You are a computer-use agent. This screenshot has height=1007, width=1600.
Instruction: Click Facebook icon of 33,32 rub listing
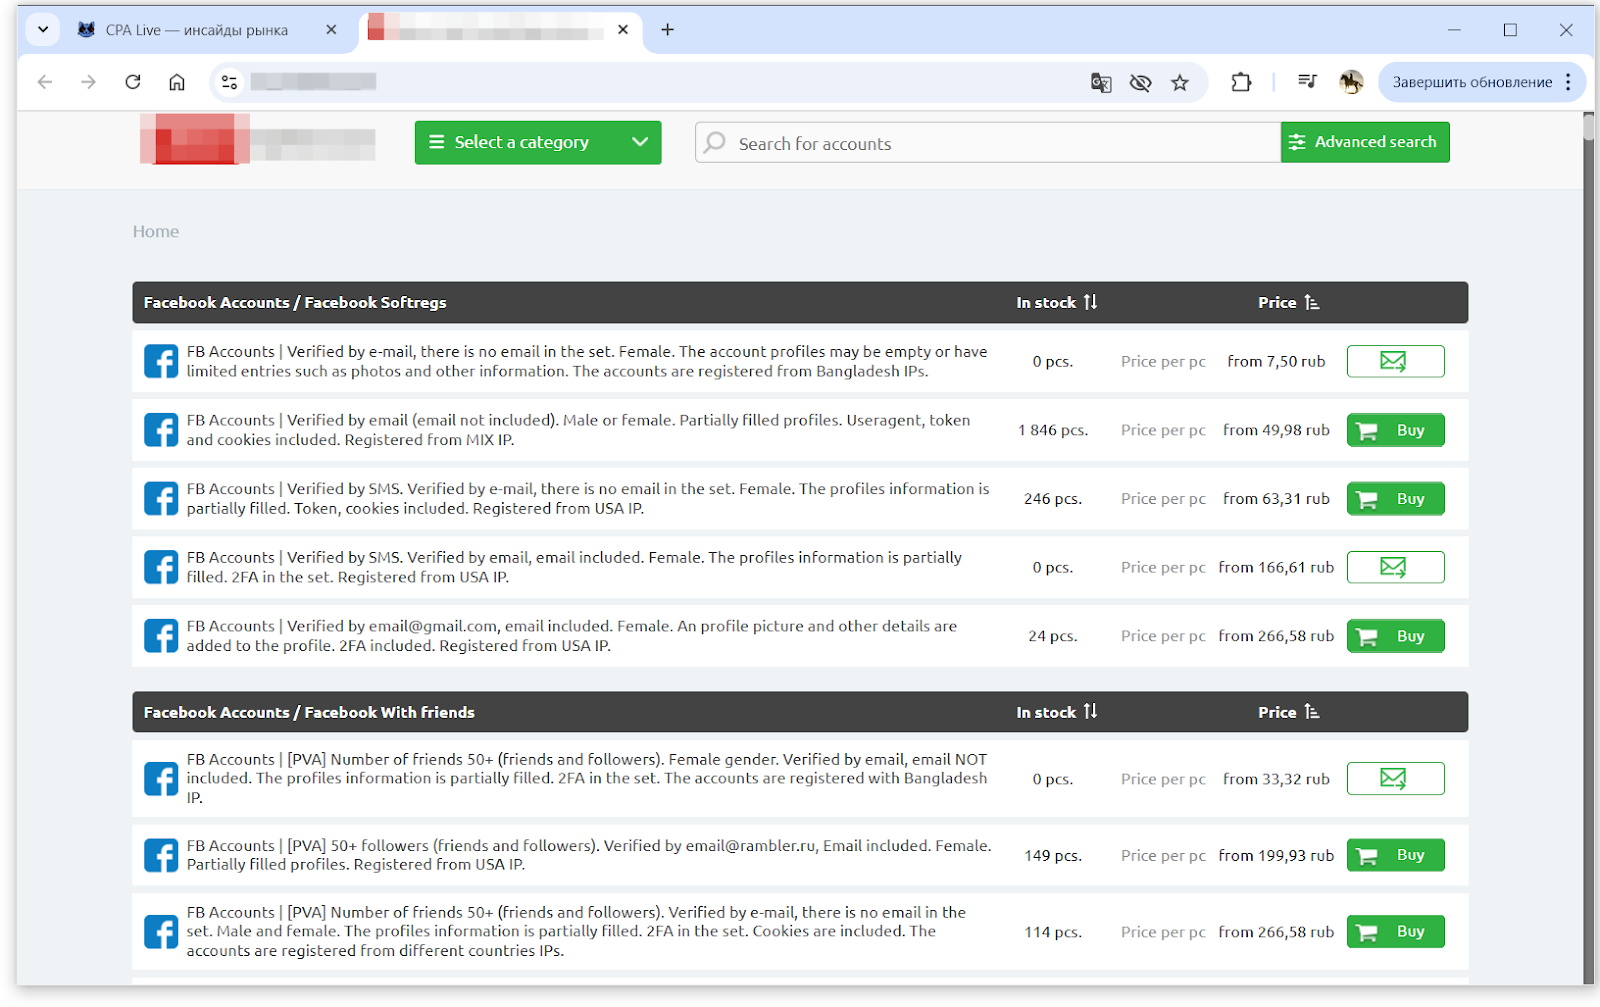pos(161,778)
